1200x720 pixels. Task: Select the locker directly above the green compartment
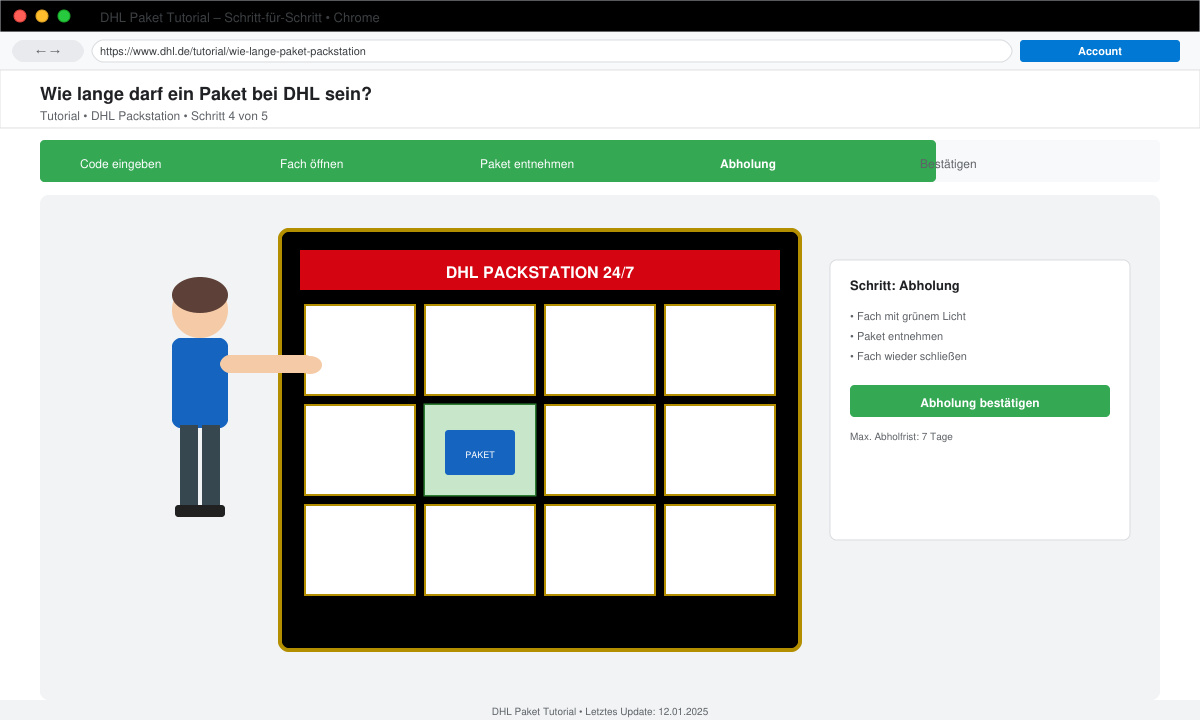click(480, 350)
